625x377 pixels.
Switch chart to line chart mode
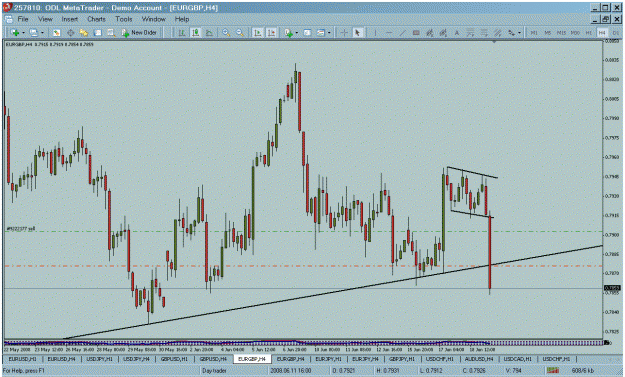[x=209, y=33]
